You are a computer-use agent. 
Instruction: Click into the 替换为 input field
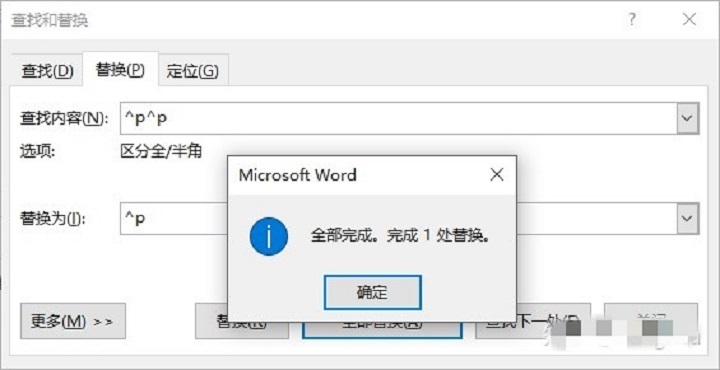click(174, 219)
